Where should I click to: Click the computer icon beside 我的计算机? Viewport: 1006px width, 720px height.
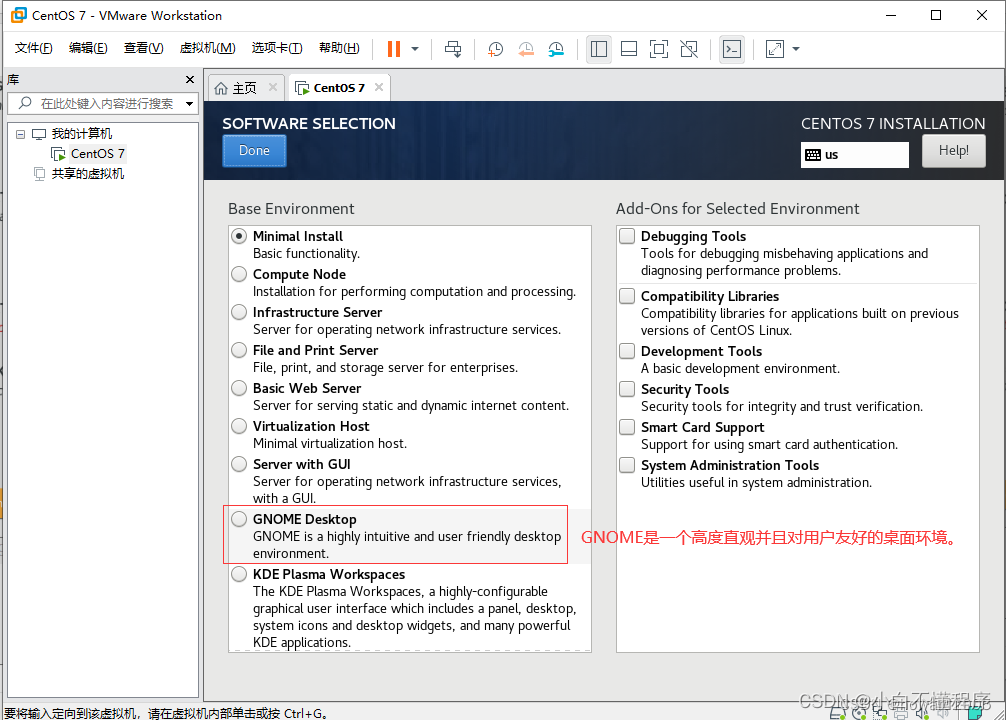[39, 134]
